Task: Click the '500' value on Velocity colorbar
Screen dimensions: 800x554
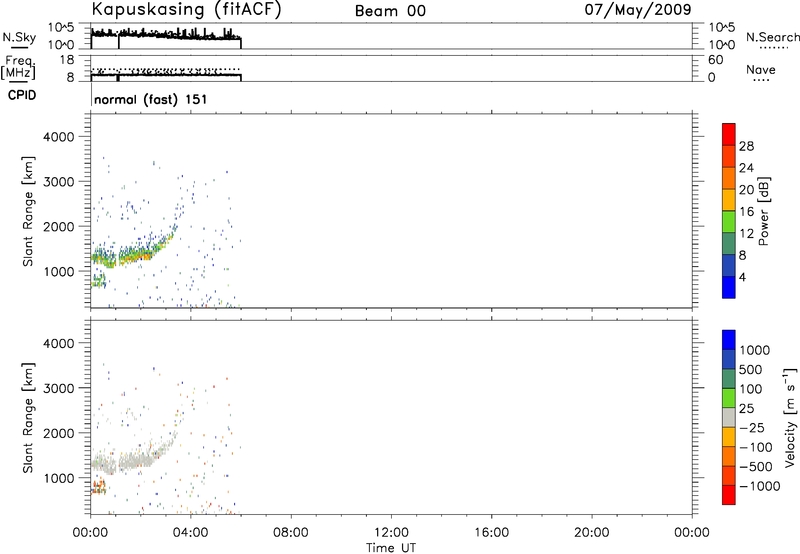Action: click(x=750, y=370)
